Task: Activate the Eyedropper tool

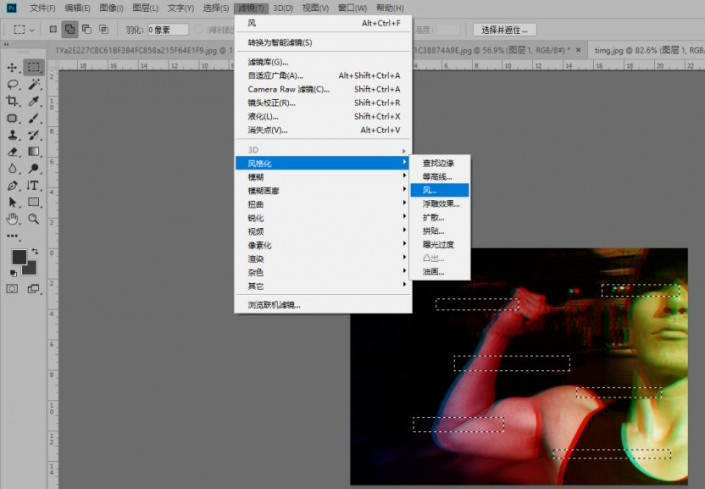Action: pos(34,102)
